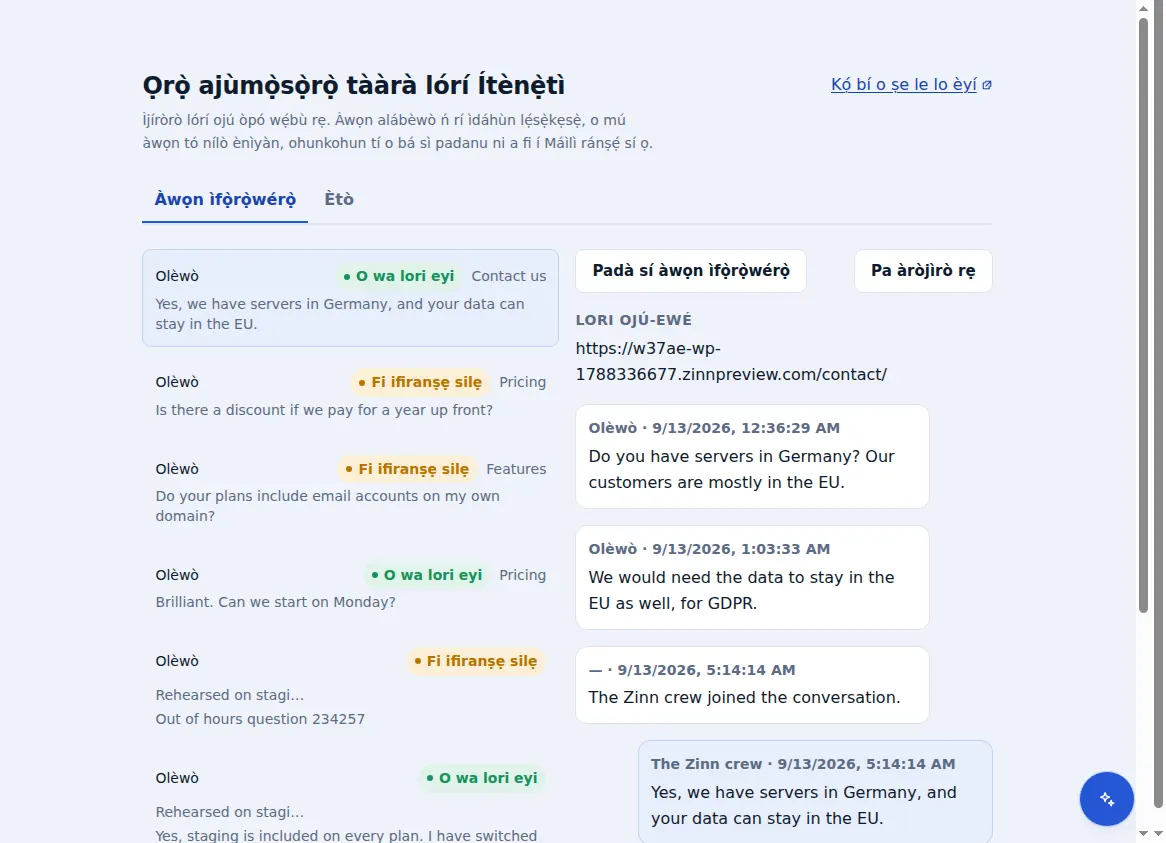Click the 'Fi ifiranṣẹ silẹ' badge on the yearly discount row
The height and width of the screenshot is (843, 1166).
(x=420, y=382)
